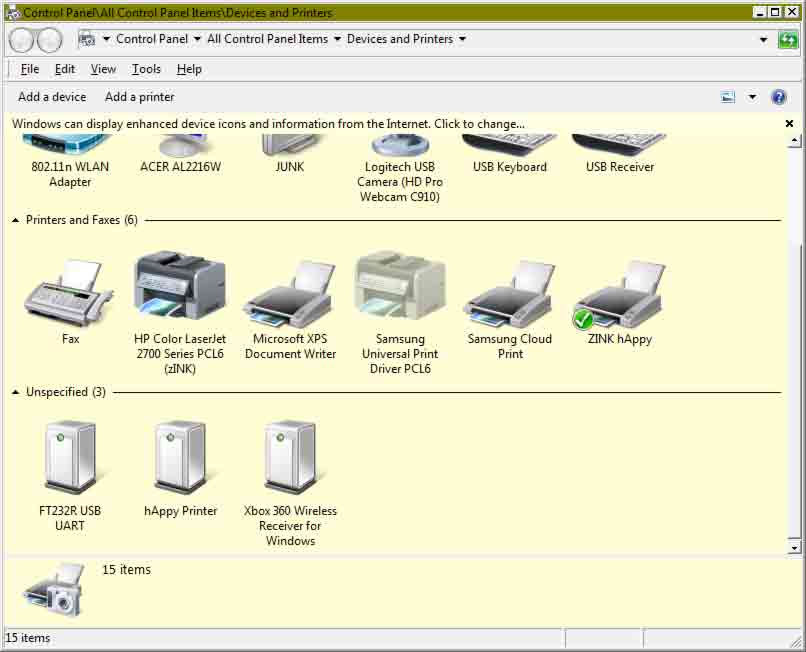Select the FT232R USB UART device
Screen dimensions: 806x652
[69, 455]
